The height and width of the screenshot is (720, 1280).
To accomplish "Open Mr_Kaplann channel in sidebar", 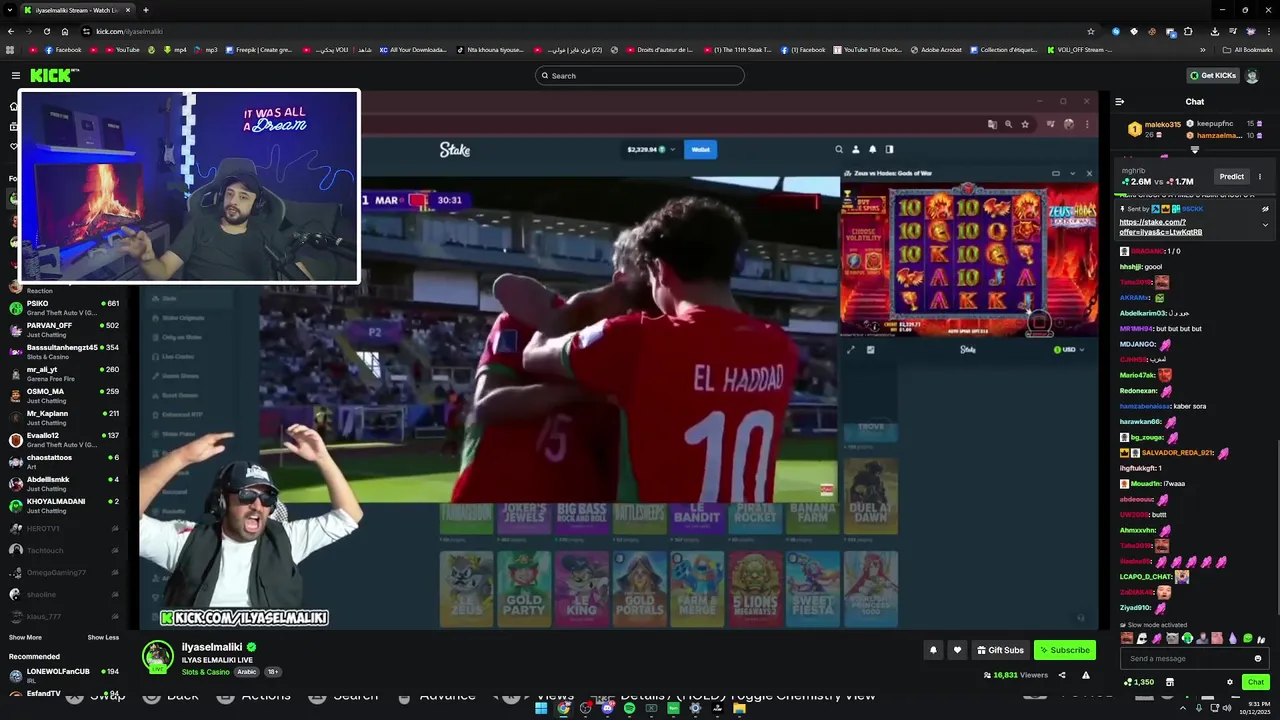I will click(64, 417).
